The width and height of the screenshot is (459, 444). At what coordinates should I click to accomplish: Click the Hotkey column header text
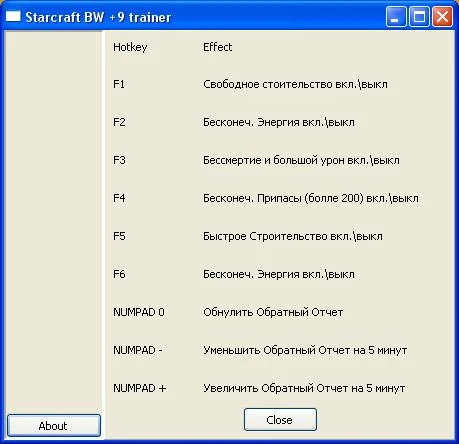(130, 47)
